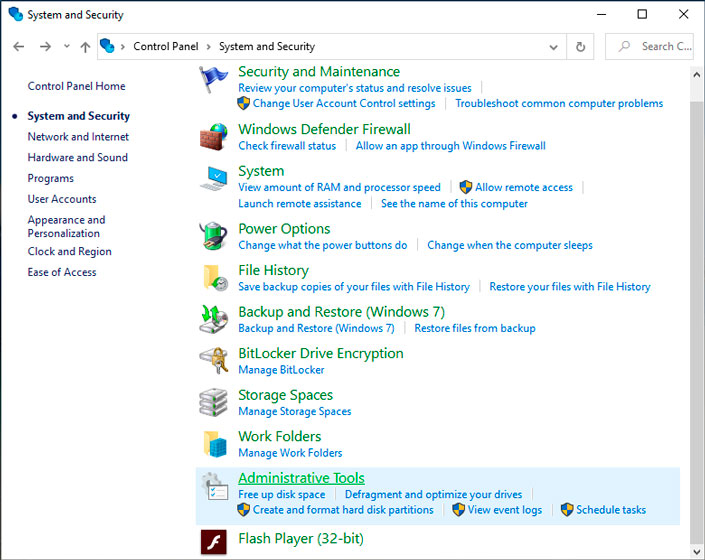The width and height of the screenshot is (705, 560).
Task: Click the Work Folders icon
Action: [x=215, y=444]
